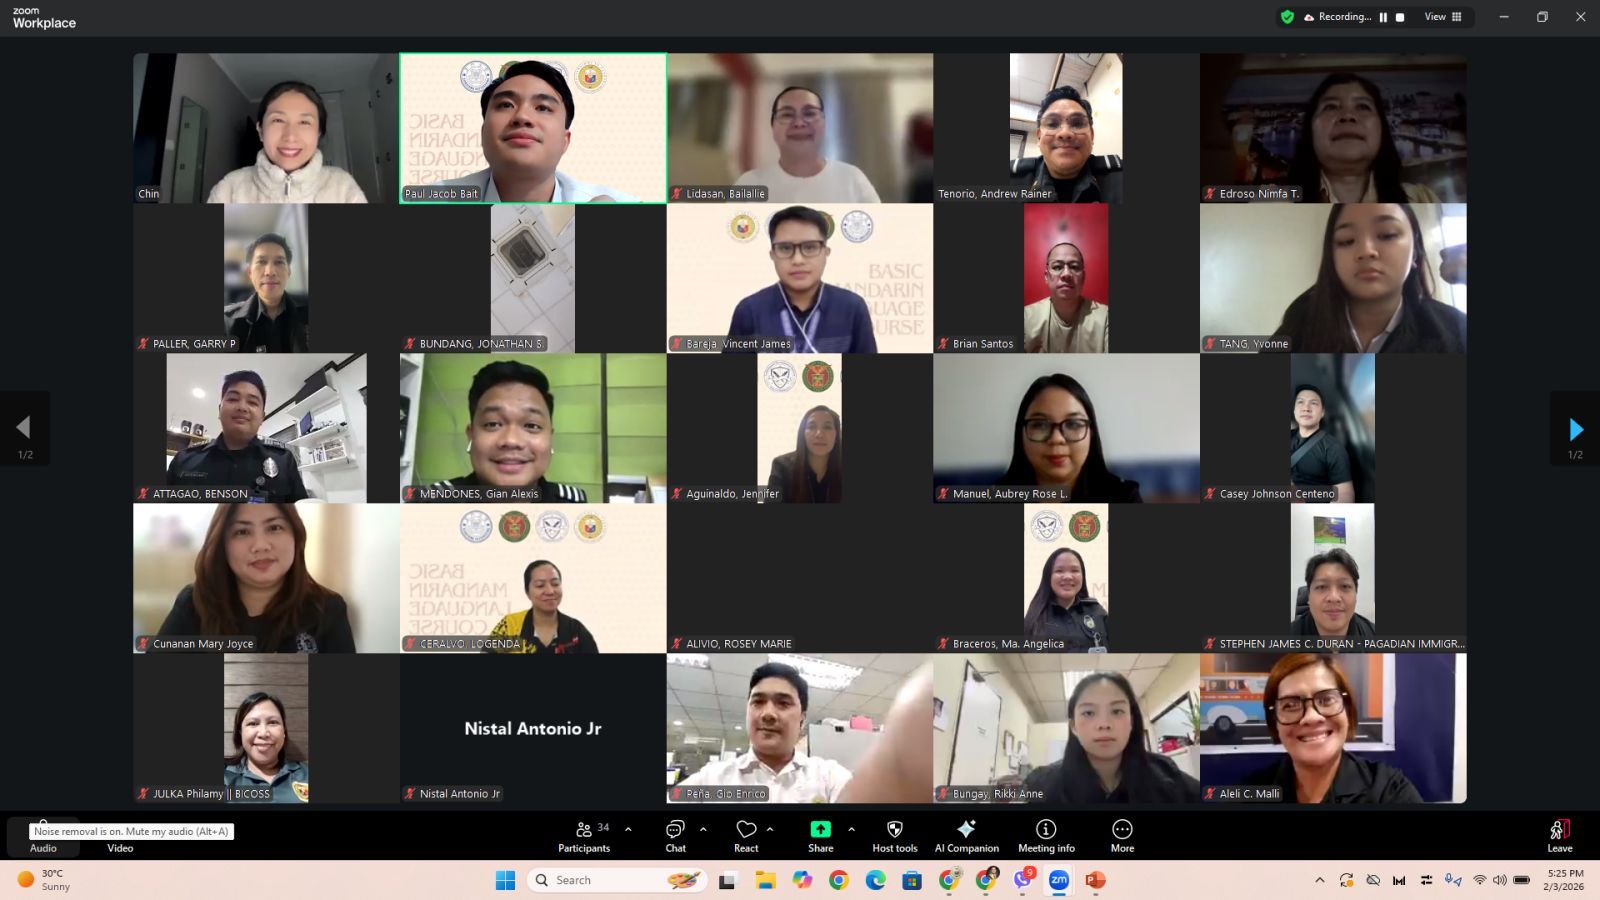Viewport: 1600px width, 900px height.
Task: Open the Participants panel
Action: (584, 836)
